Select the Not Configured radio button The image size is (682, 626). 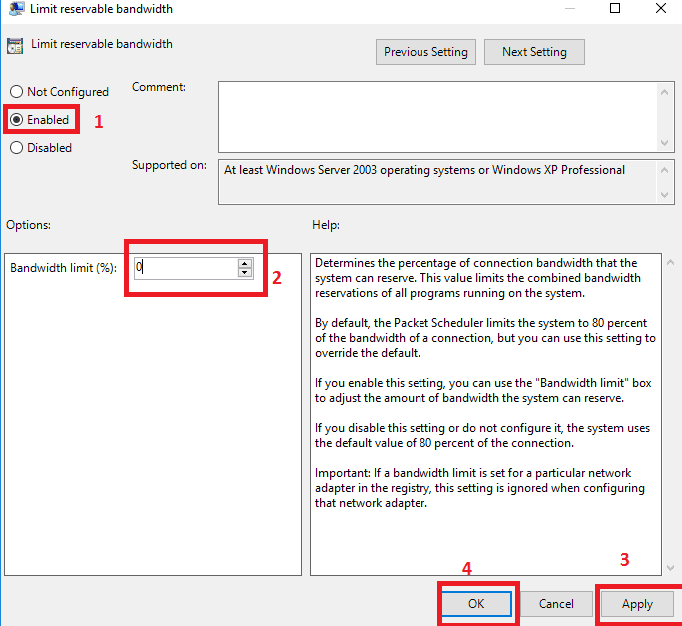tap(16, 92)
